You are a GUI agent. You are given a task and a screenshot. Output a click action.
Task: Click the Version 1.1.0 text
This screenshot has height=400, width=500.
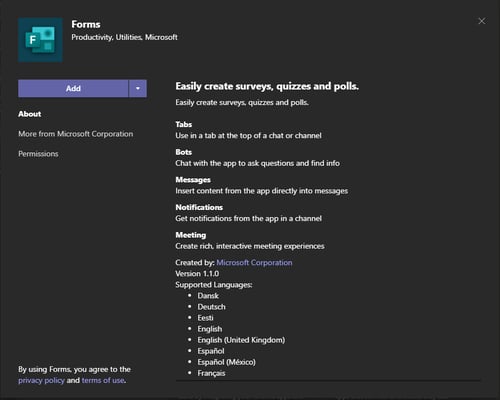[x=197, y=274]
